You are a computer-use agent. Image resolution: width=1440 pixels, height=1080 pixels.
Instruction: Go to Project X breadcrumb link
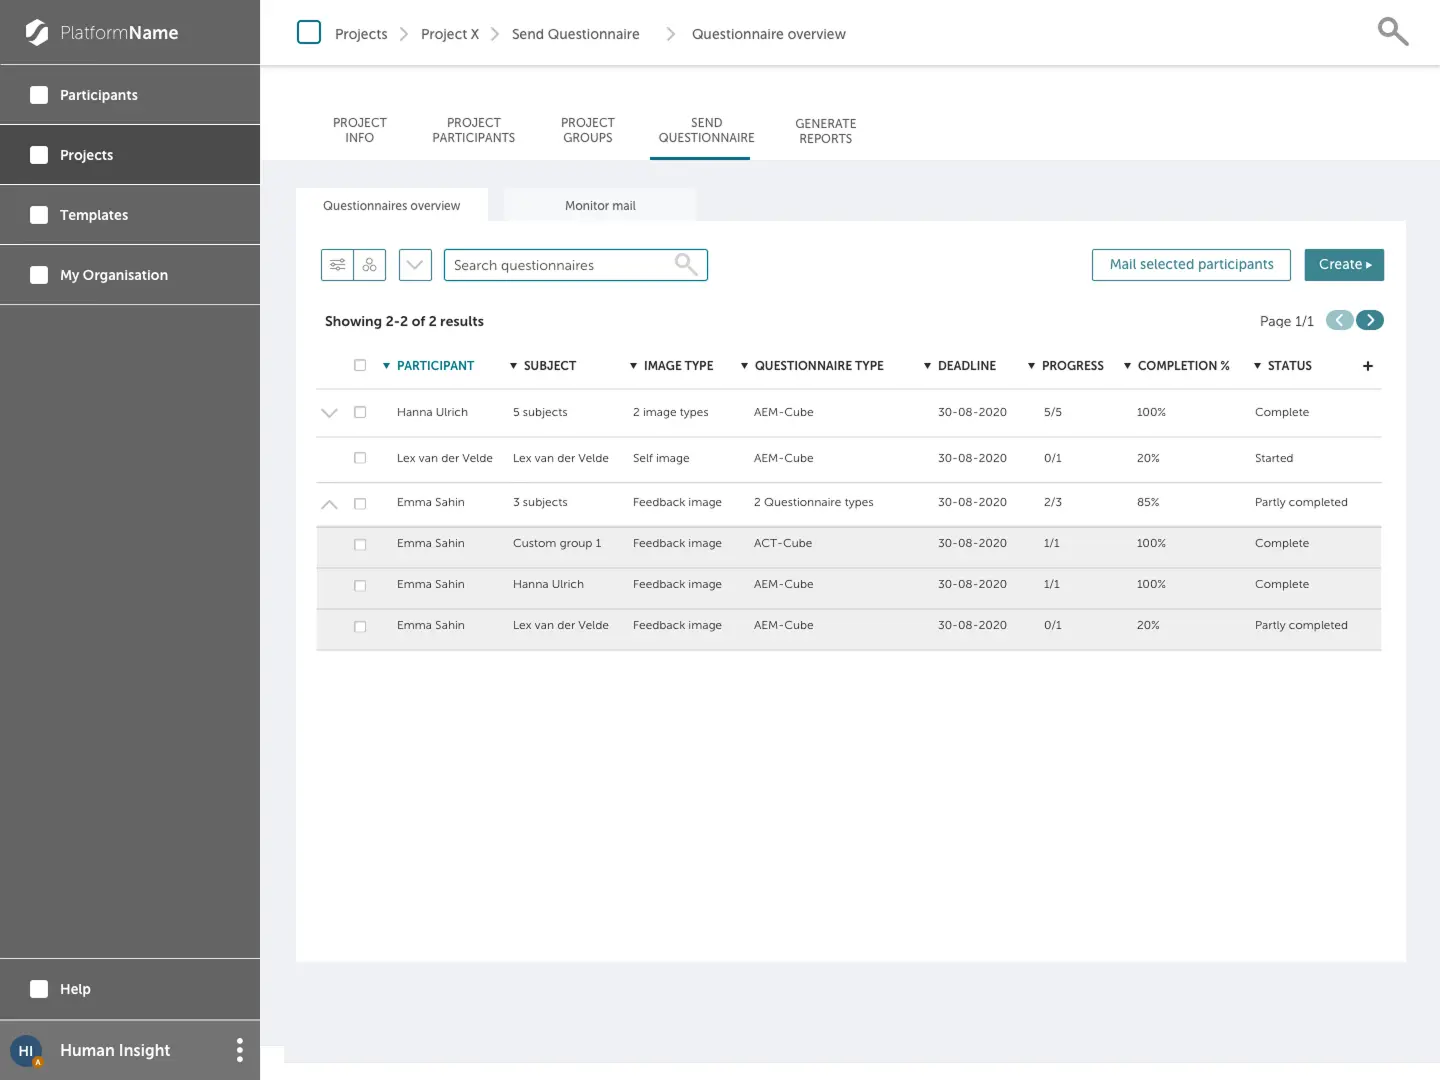coord(450,34)
